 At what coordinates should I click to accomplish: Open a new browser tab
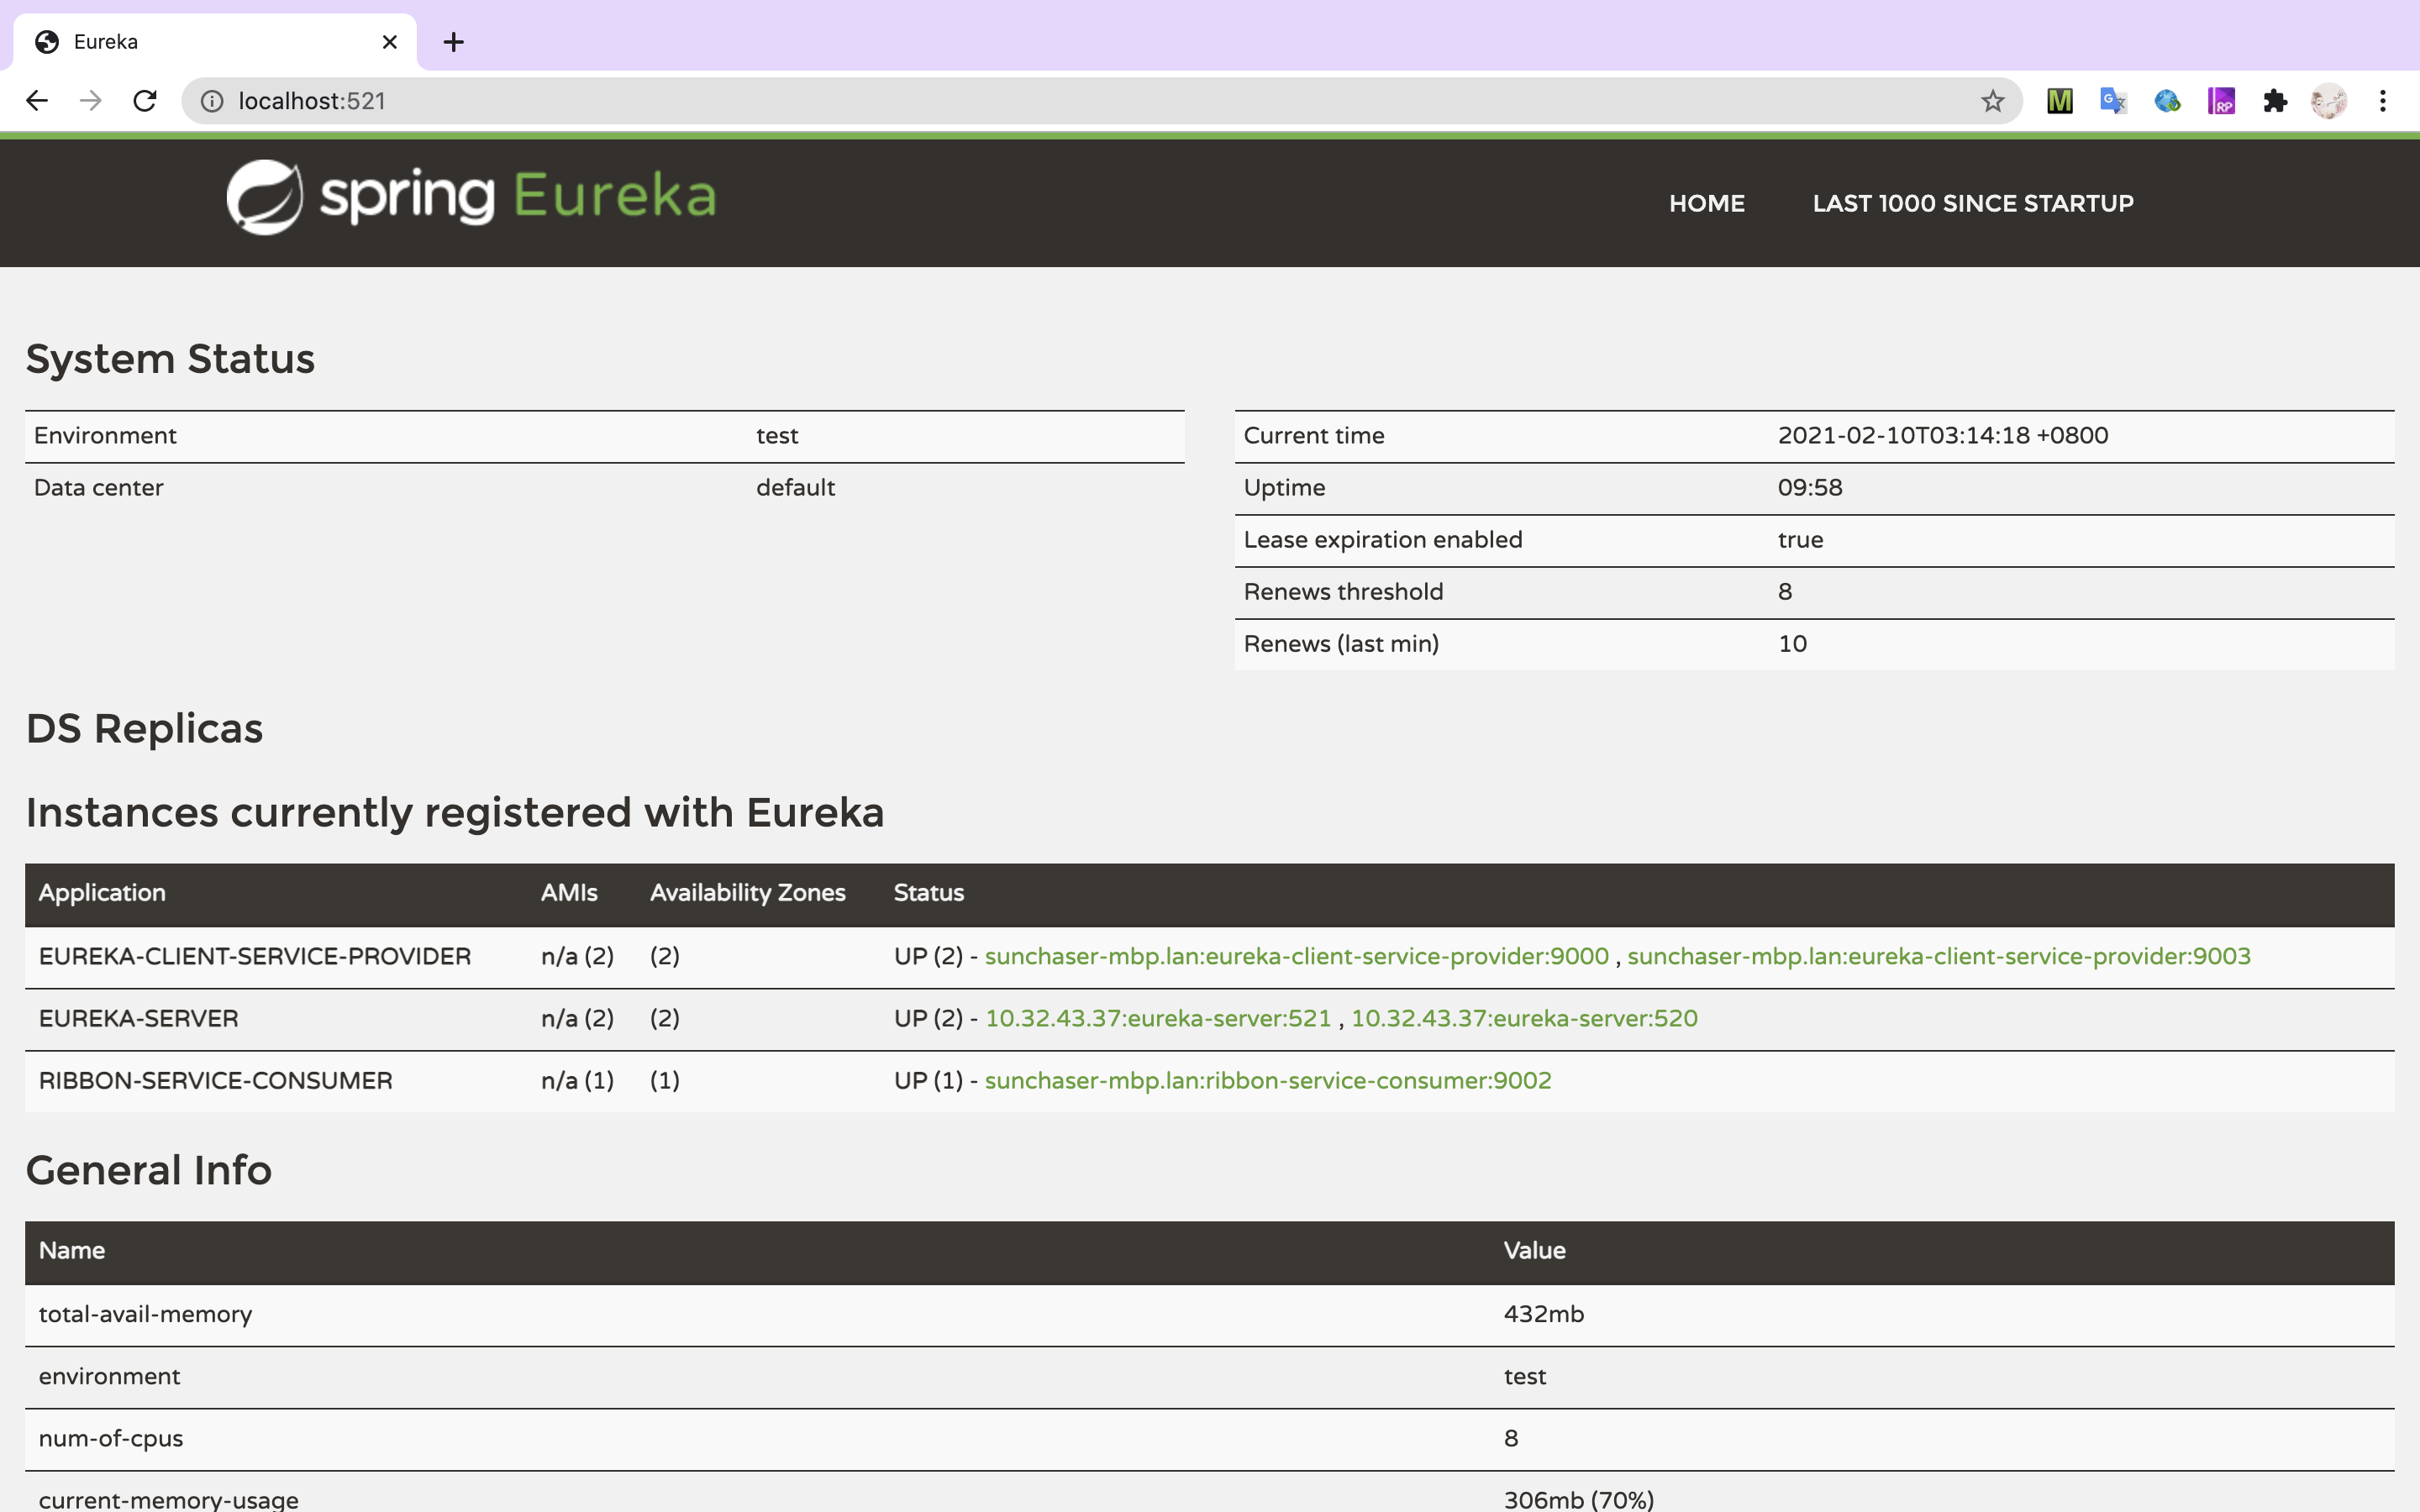[x=453, y=42]
